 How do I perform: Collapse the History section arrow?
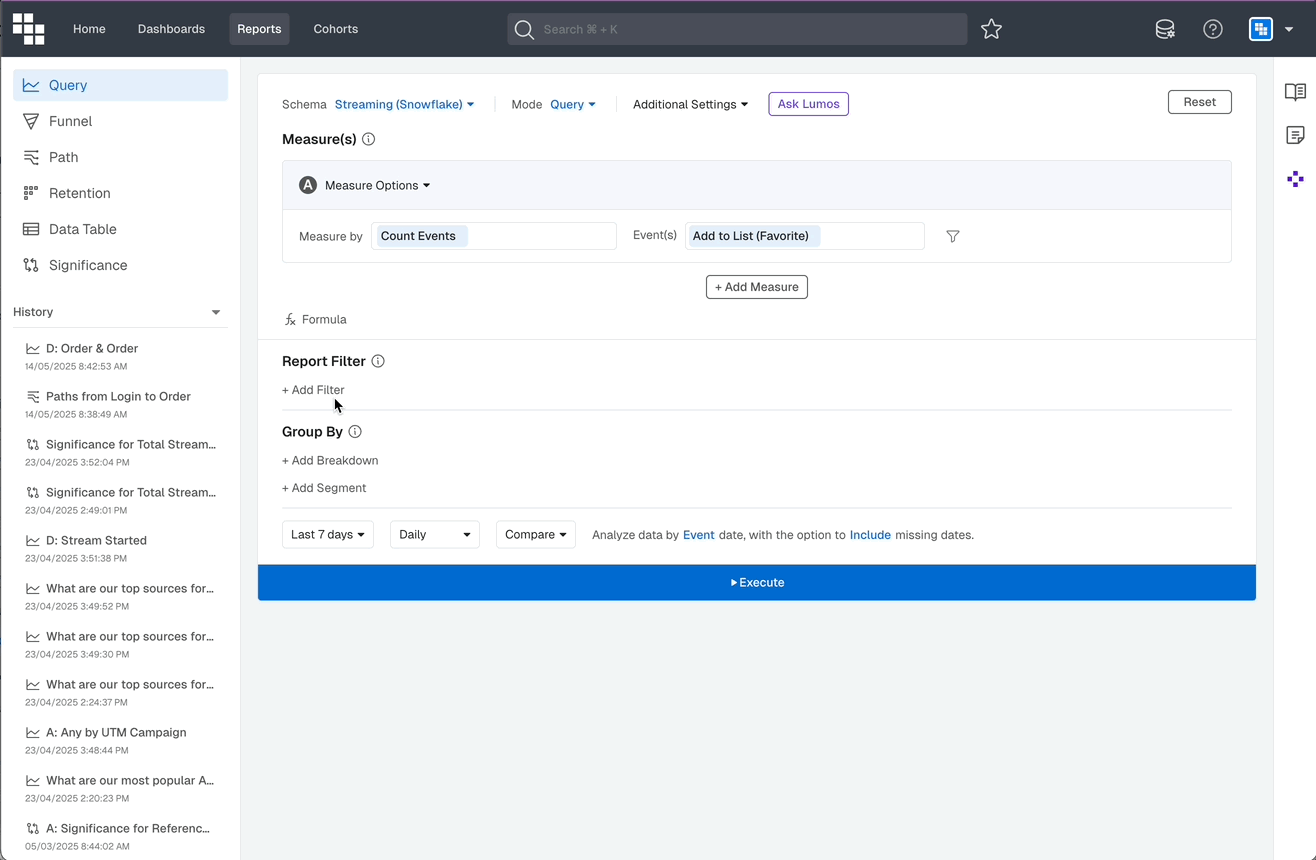(216, 312)
